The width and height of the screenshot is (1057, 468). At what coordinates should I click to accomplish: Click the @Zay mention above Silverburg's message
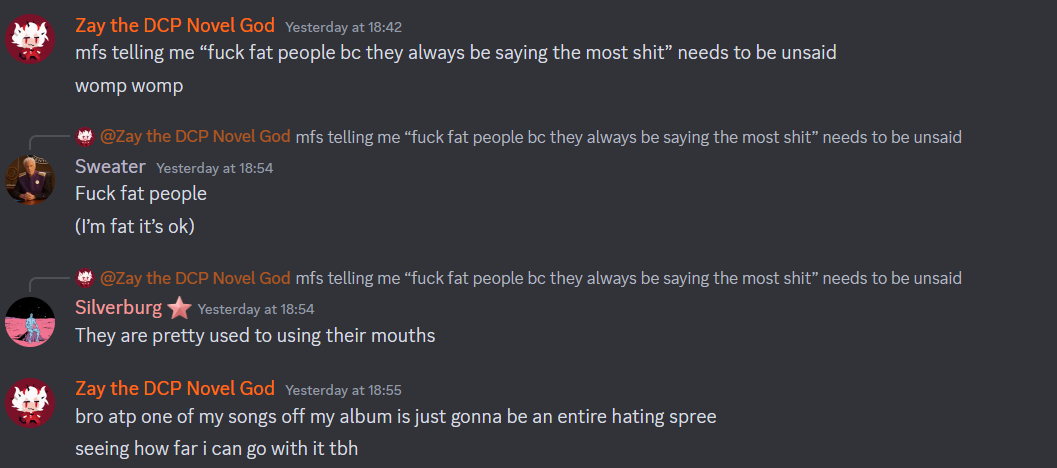pyautogui.click(x=196, y=278)
